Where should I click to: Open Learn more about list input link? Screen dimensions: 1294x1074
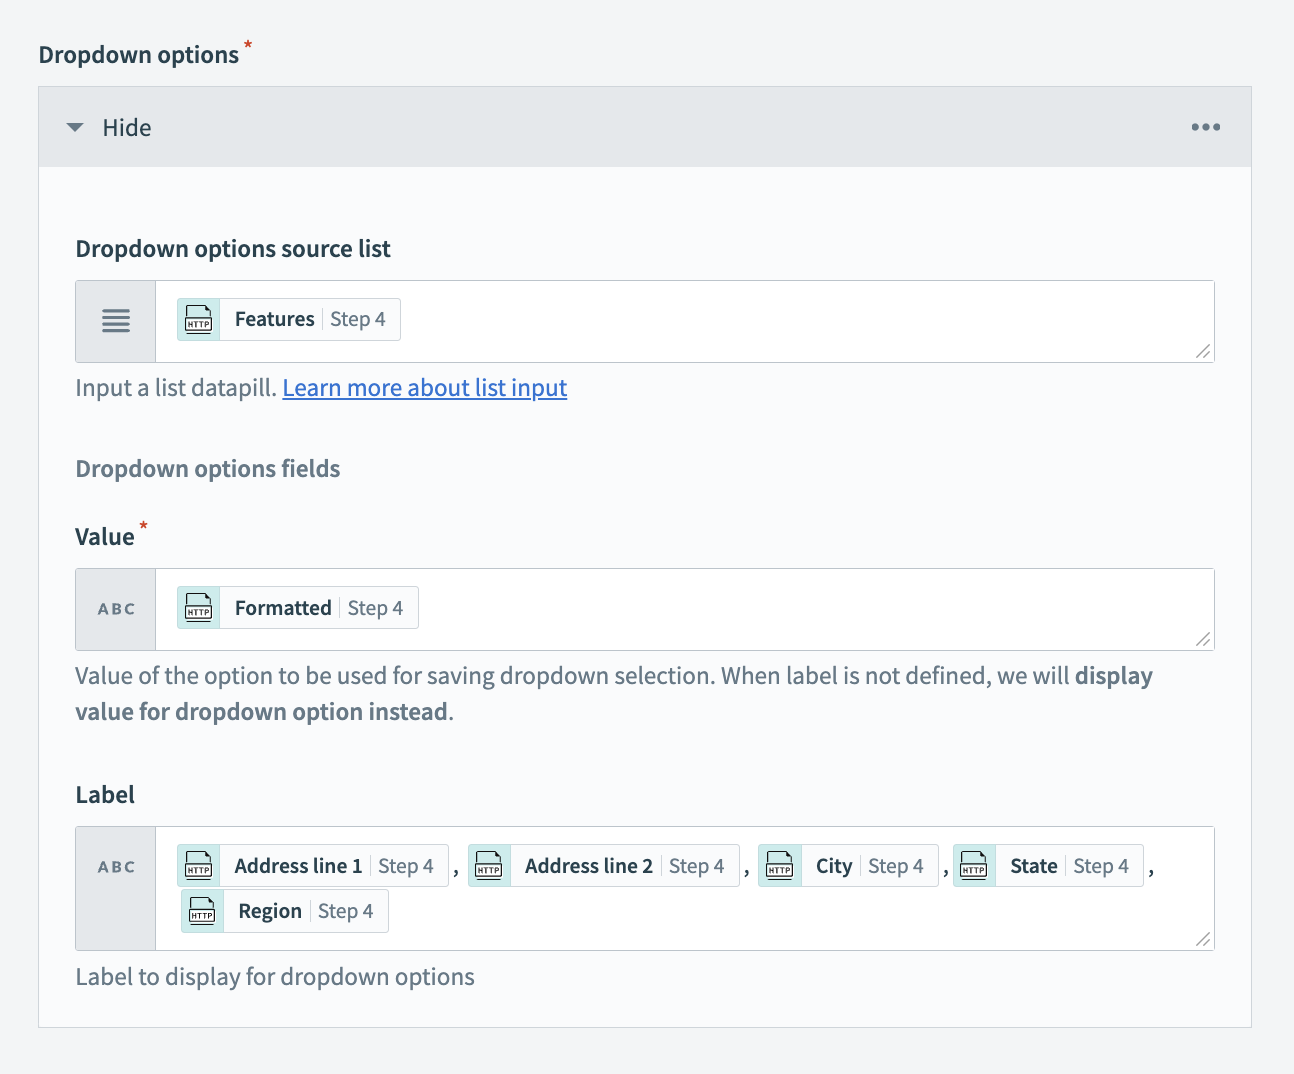(x=424, y=388)
